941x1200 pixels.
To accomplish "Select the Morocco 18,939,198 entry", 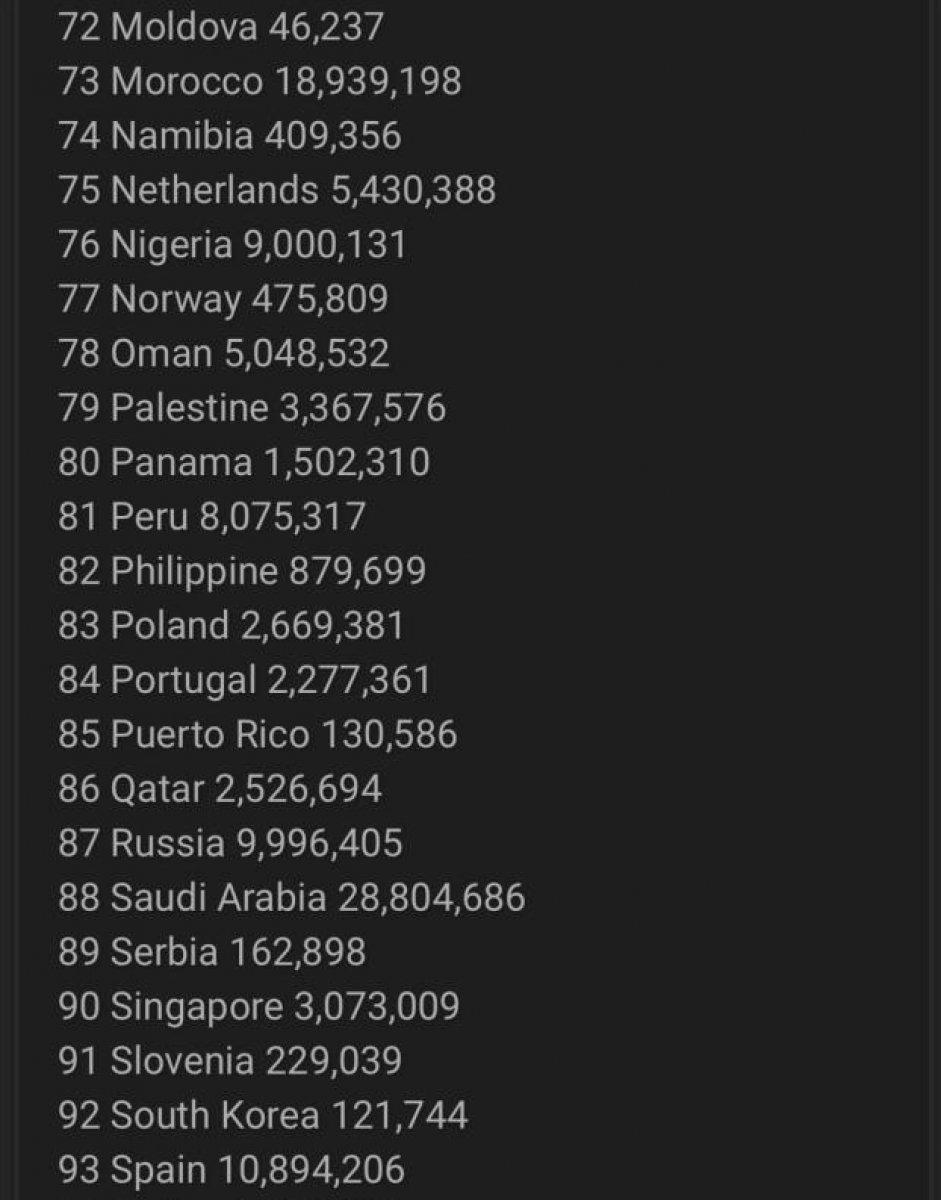I will point(260,81).
